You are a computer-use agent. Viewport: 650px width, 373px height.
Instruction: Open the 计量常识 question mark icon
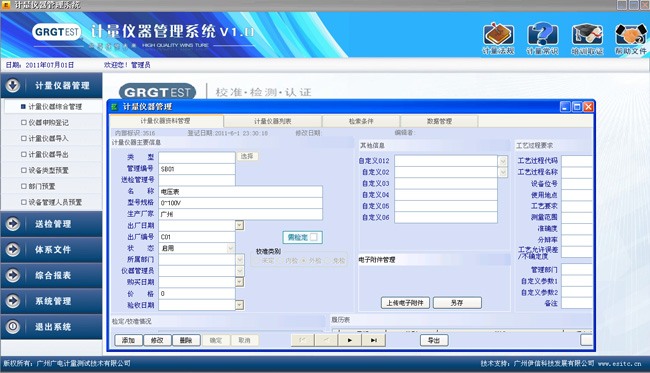coord(543,34)
